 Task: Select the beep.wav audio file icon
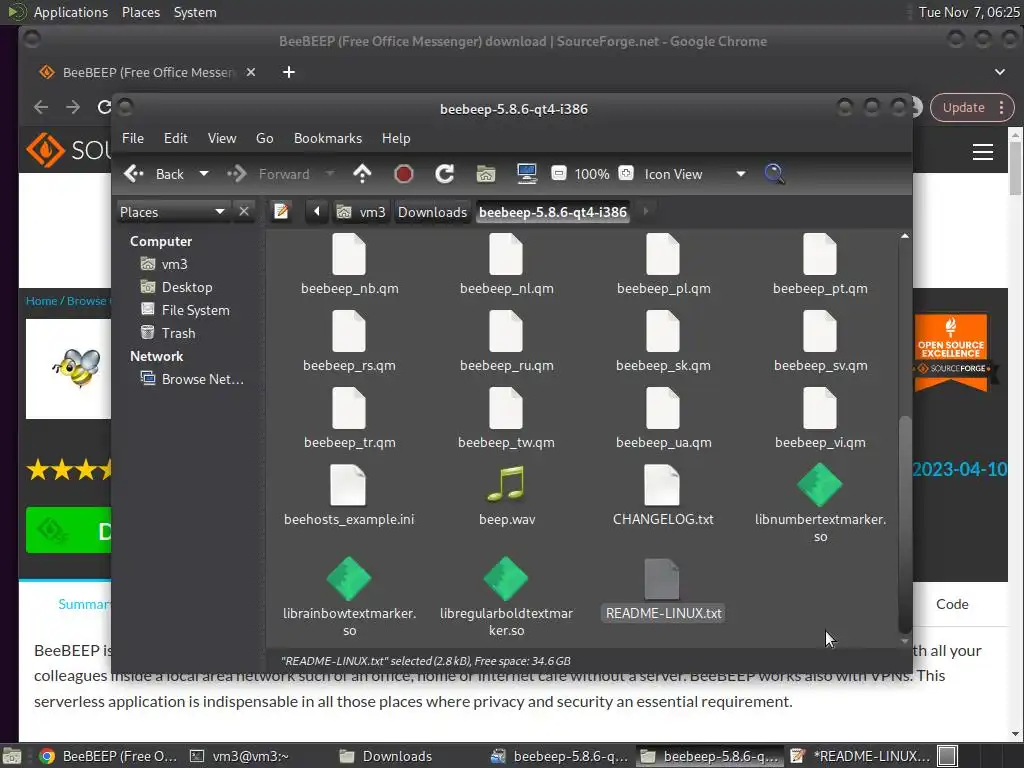(x=506, y=485)
